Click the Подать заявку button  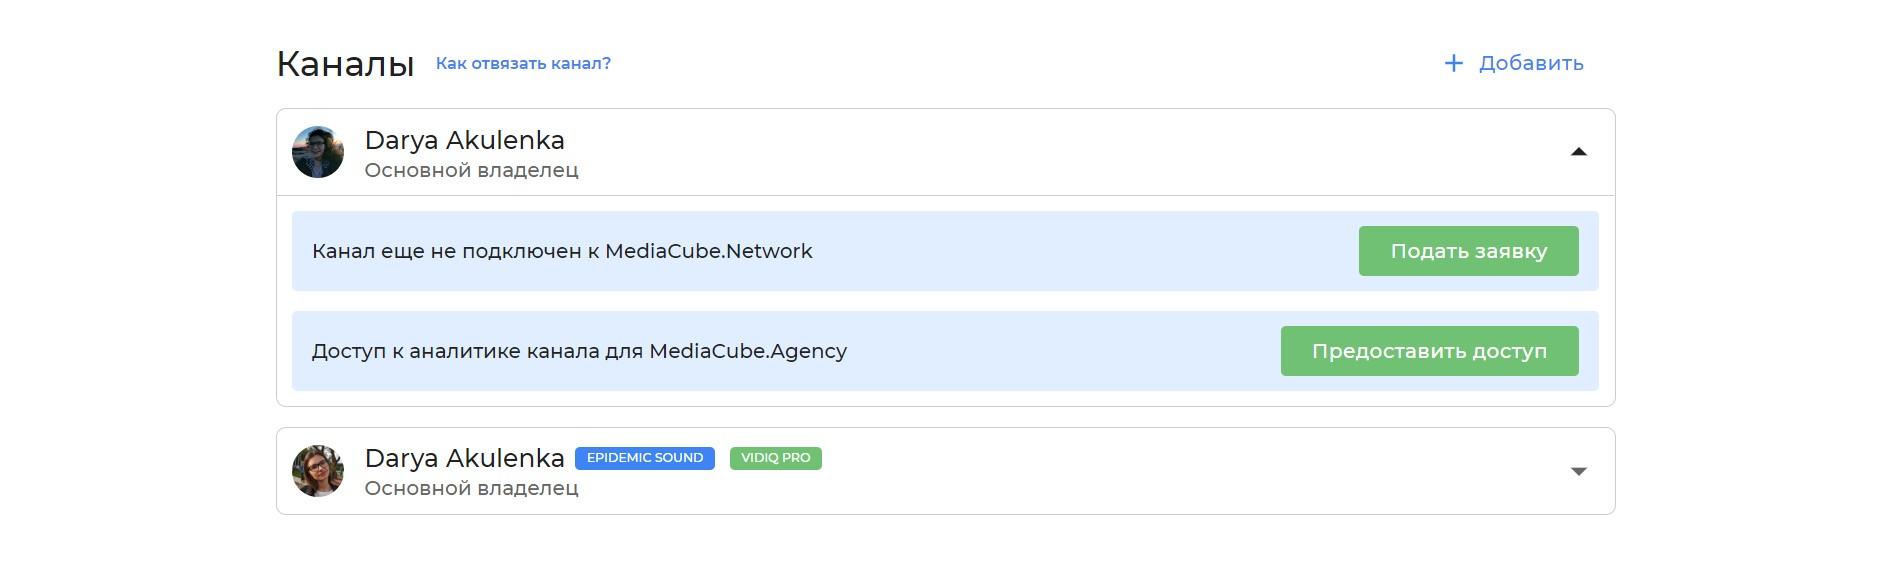(x=1468, y=251)
